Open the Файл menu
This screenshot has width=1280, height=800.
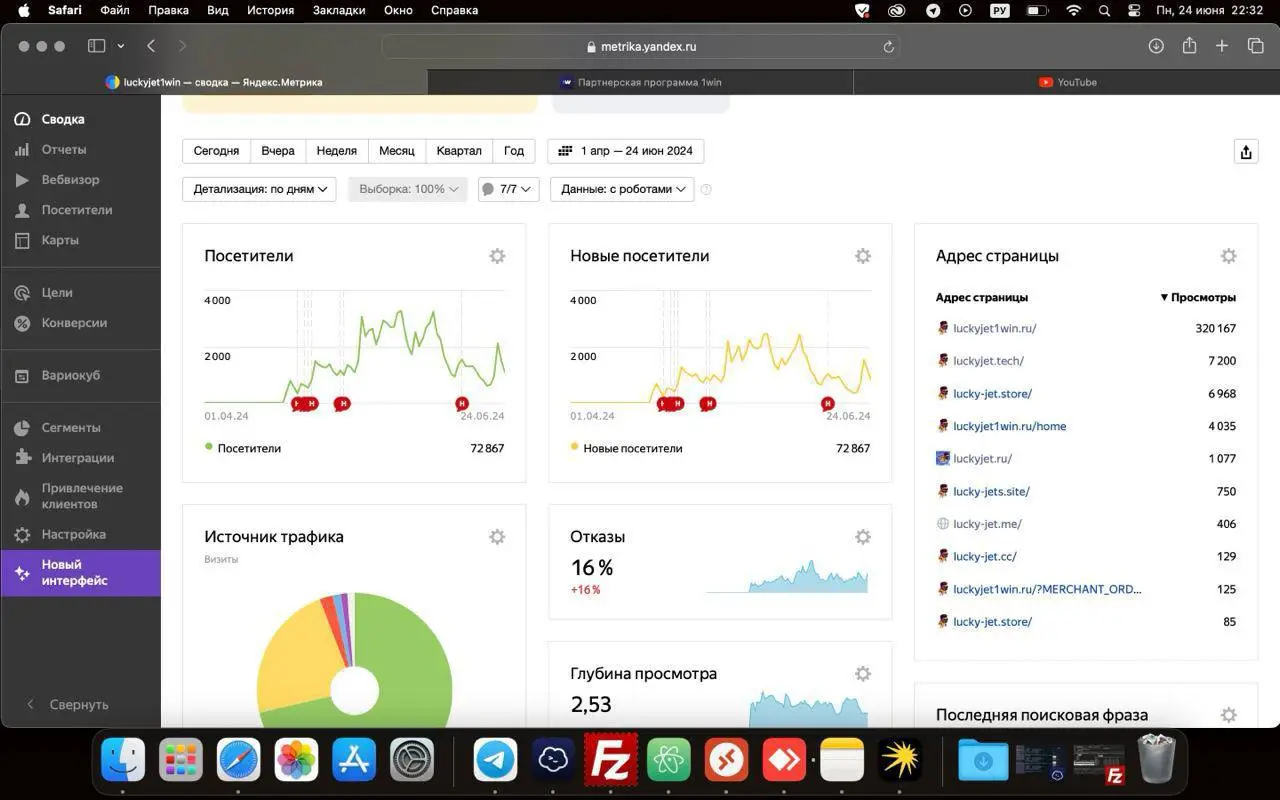(115, 10)
